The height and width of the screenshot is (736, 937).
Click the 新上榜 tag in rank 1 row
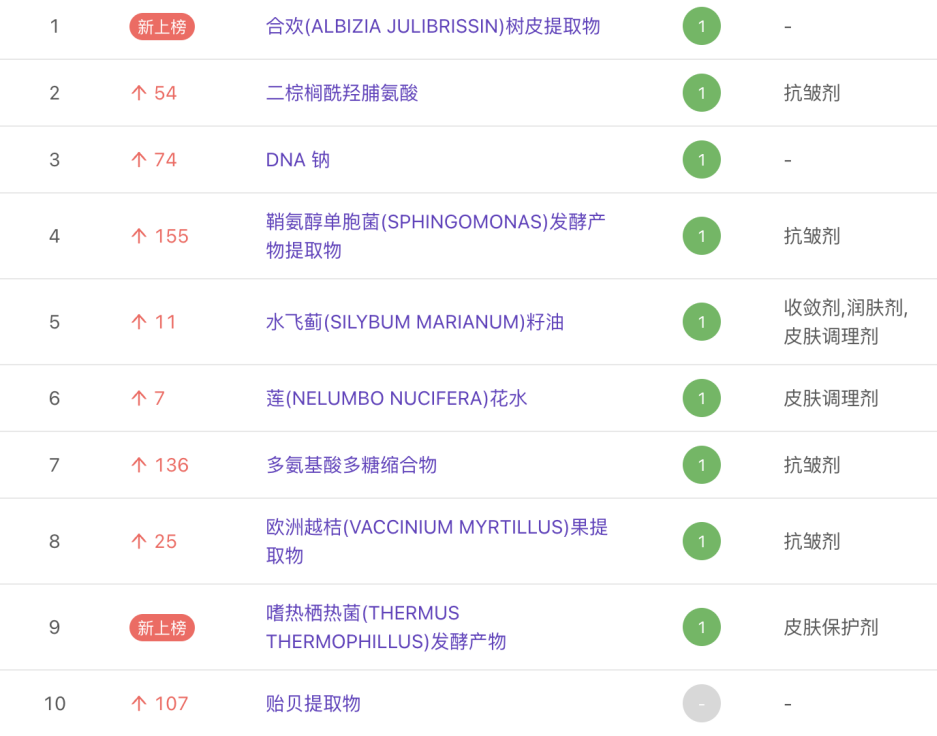click(162, 26)
